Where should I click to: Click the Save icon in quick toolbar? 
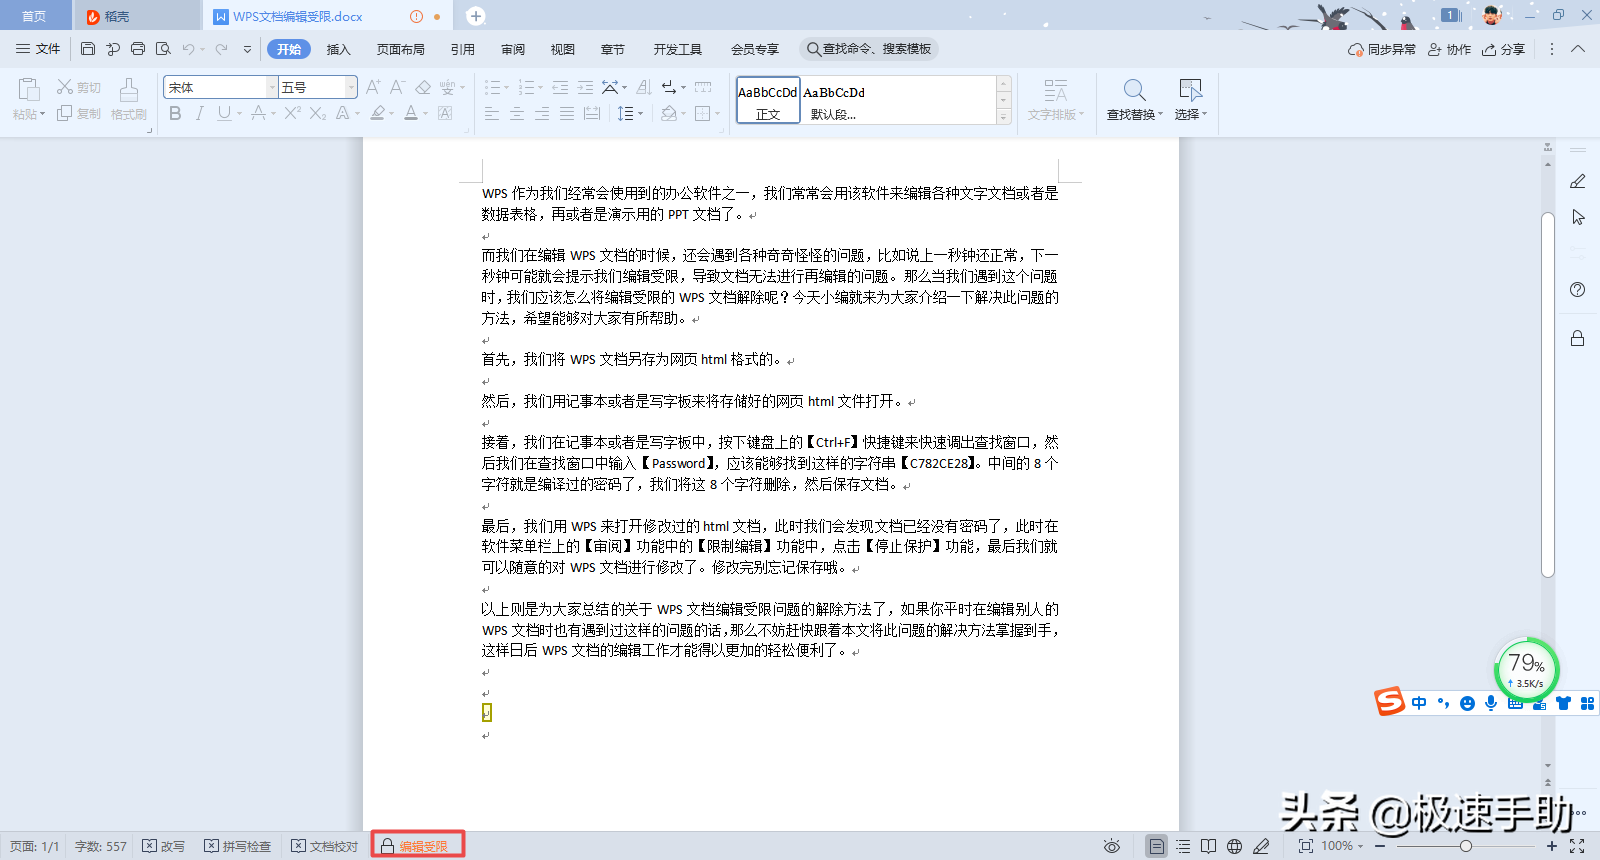(x=88, y=49)
